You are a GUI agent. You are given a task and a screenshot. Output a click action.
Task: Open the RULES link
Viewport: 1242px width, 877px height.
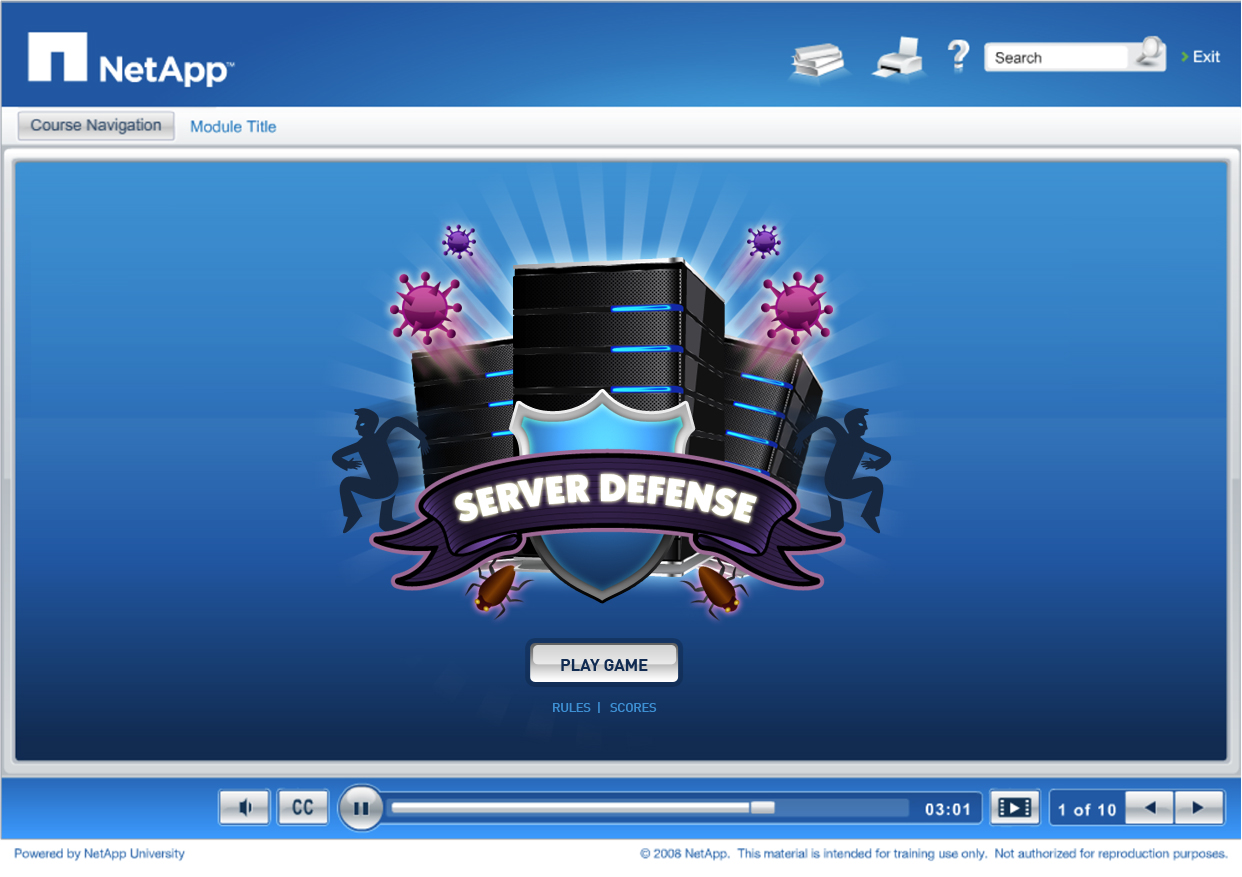pos(571,708)
